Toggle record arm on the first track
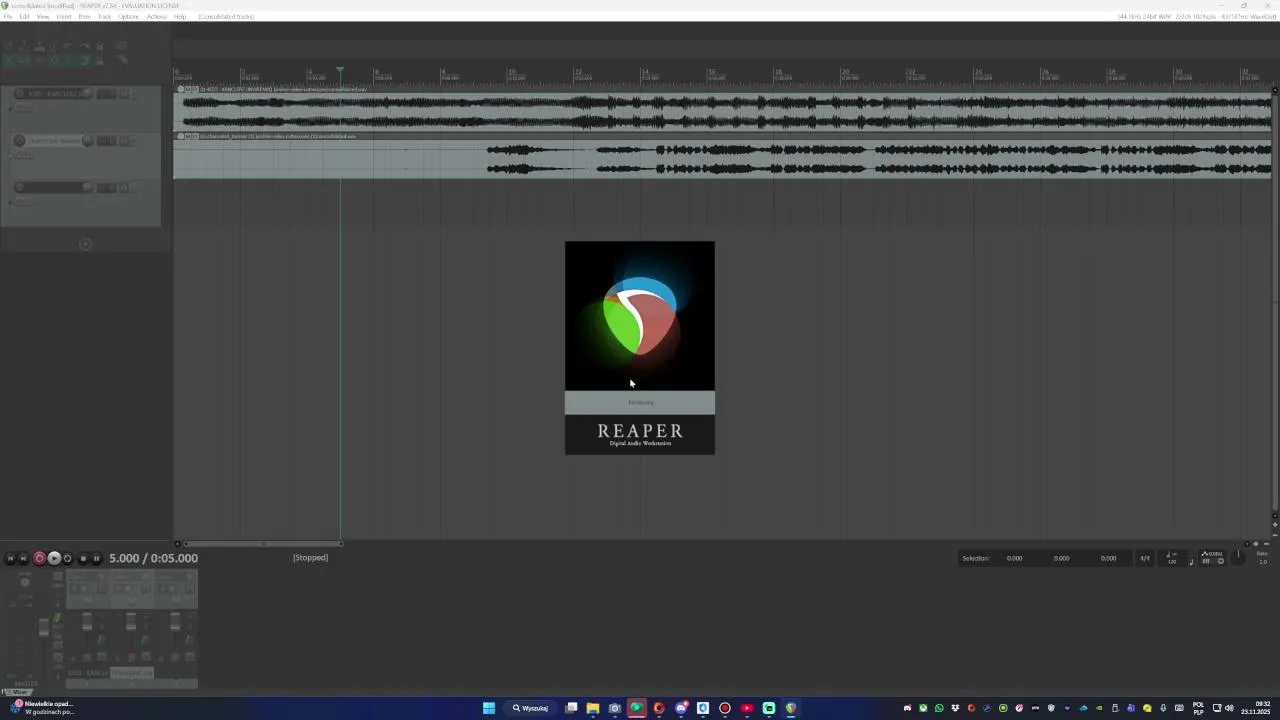 tap(19, 94)
